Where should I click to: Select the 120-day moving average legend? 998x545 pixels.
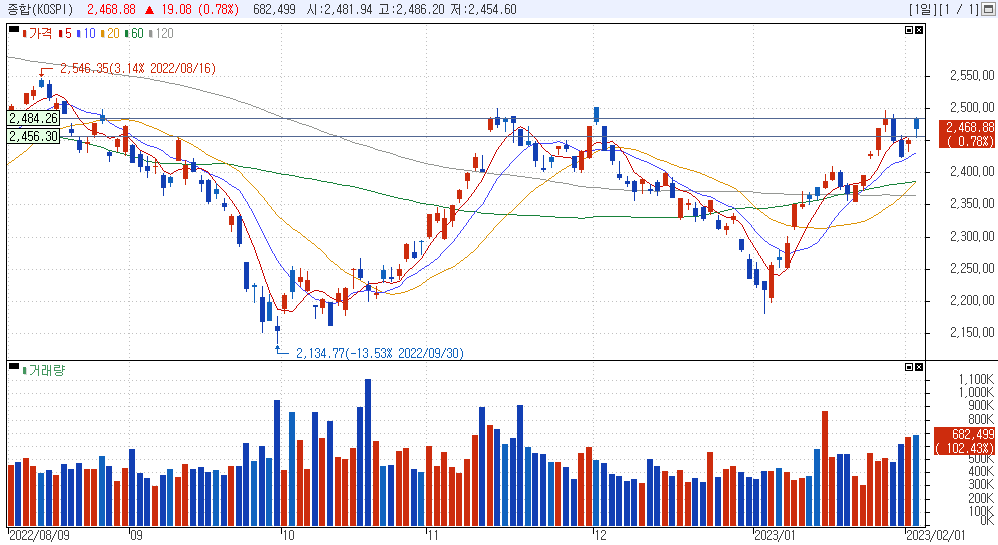point(161,33)
